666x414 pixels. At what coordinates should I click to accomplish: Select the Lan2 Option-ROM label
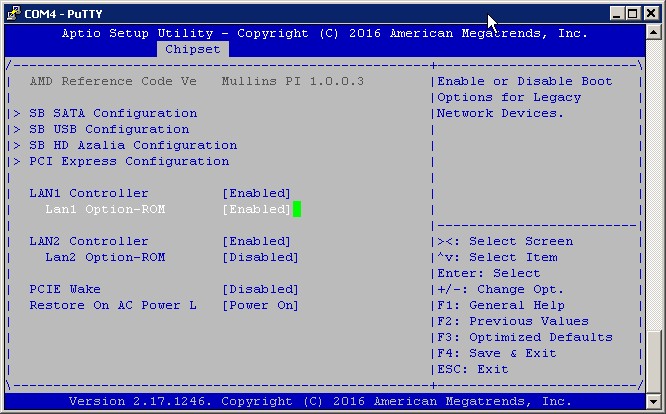(x=105, y=258)
